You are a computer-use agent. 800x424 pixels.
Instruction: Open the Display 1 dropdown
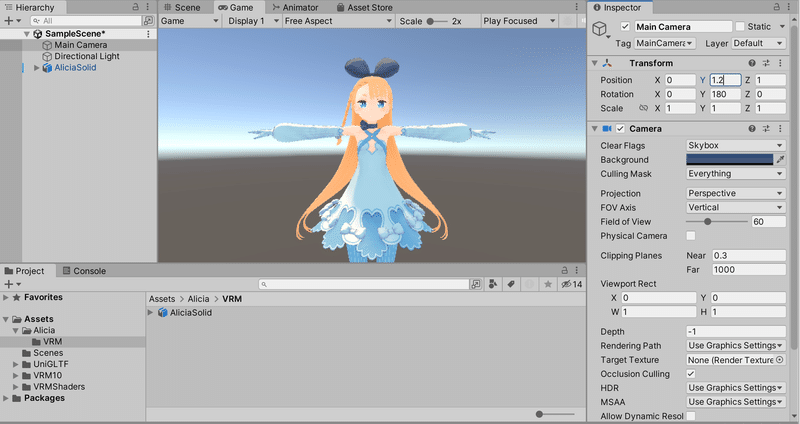(253, 21)
